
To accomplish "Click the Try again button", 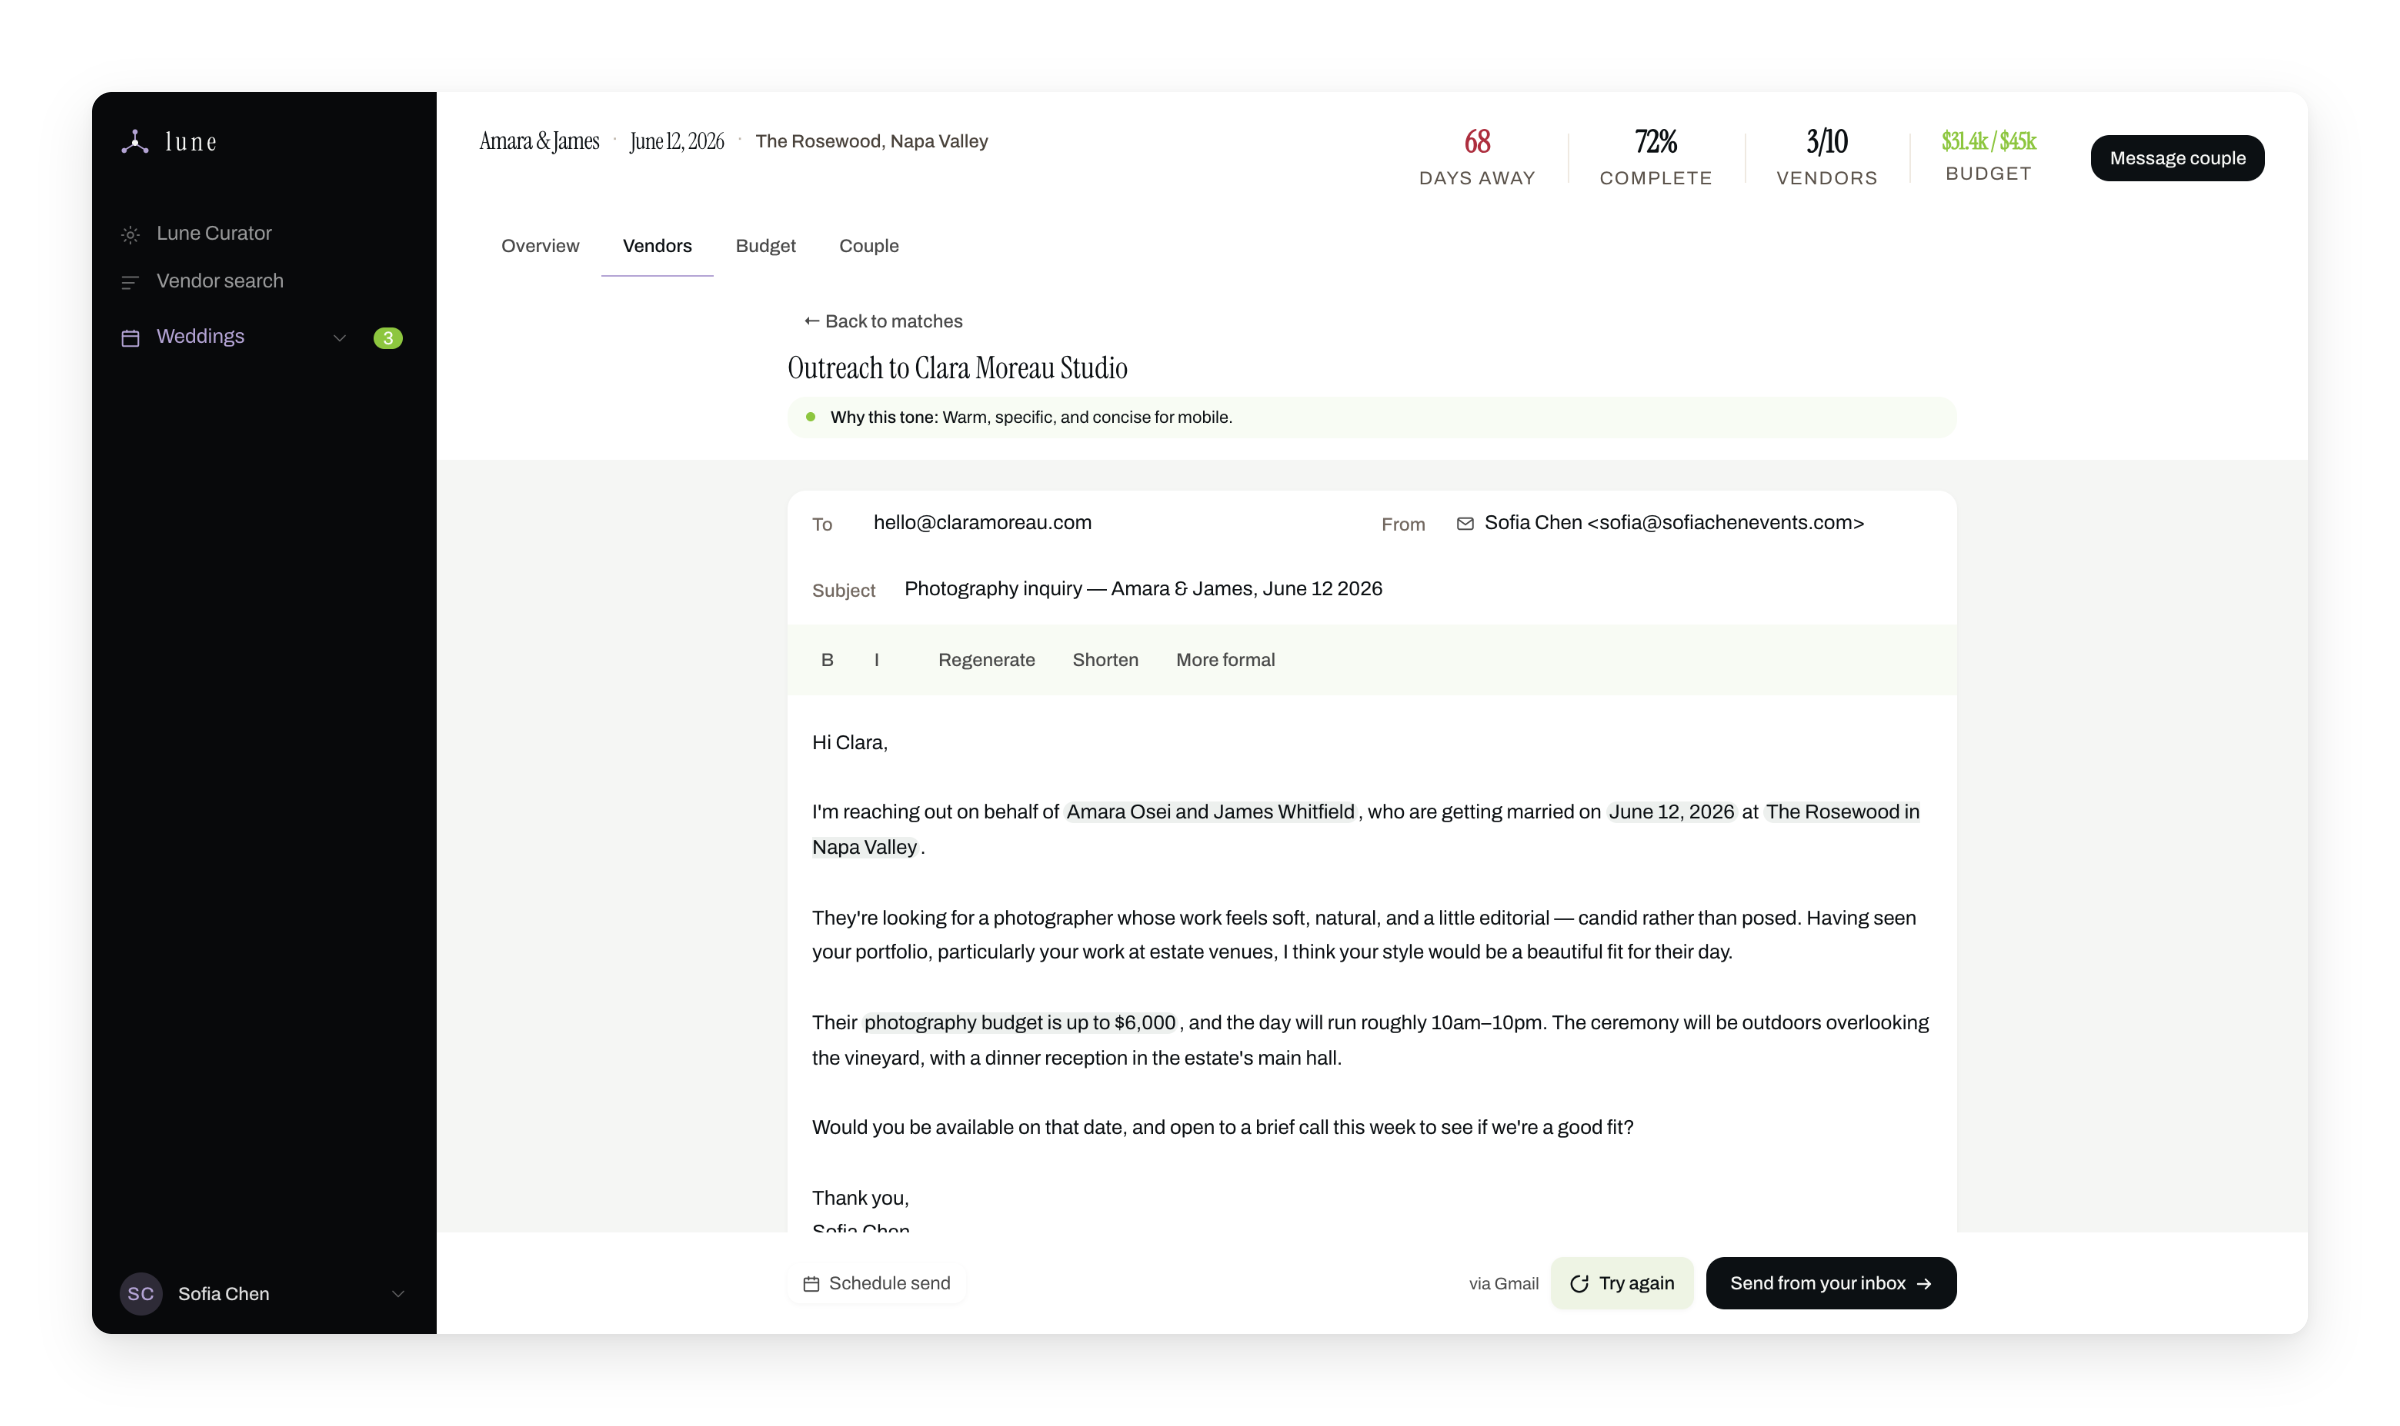I will [1621, 1283].
